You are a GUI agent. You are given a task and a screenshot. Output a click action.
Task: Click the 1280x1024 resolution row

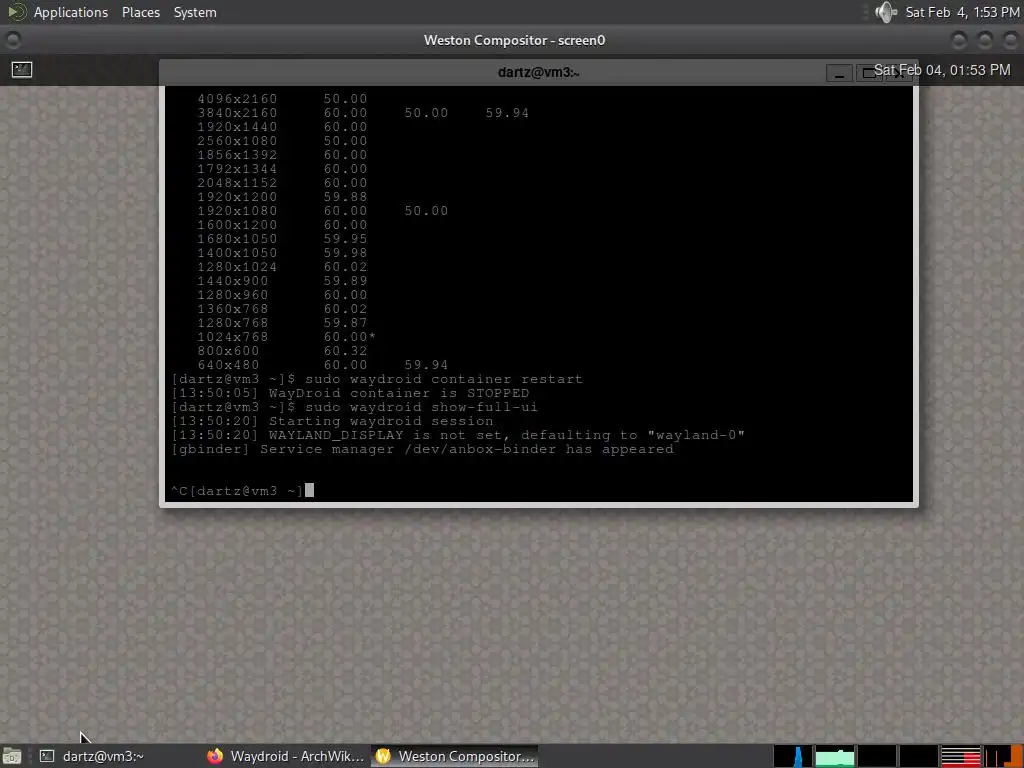pyautogui.click(x=282, y=267)
